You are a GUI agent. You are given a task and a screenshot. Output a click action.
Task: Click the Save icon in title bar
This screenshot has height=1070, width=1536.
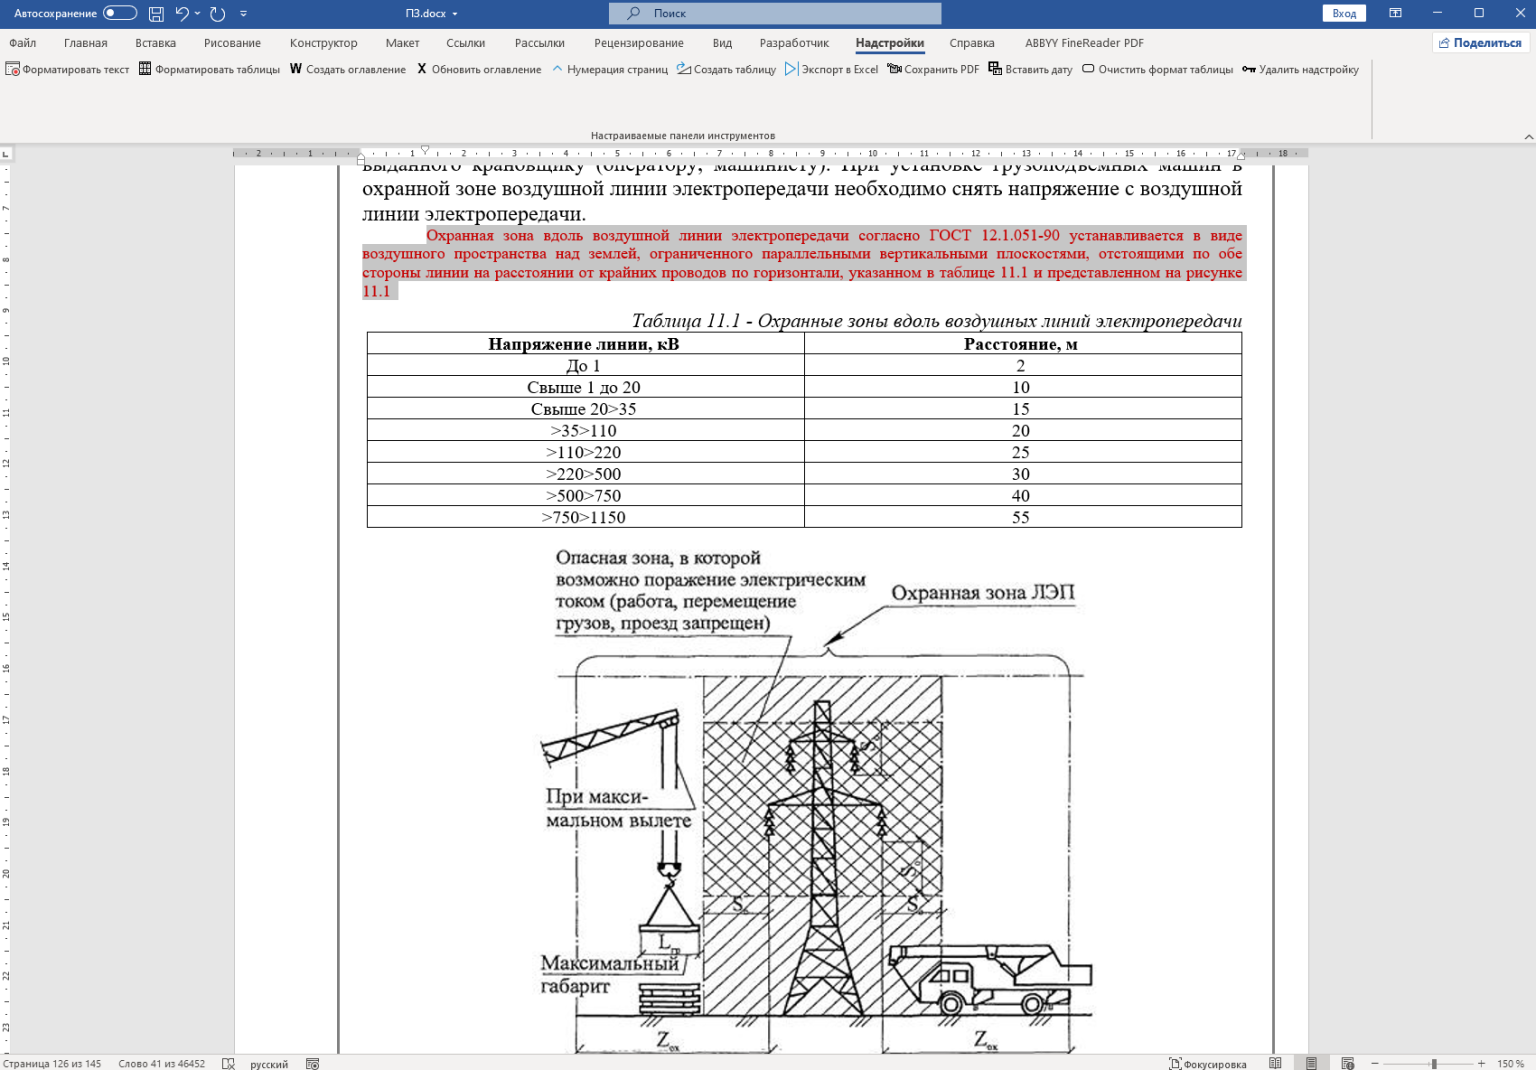(156, 14)
